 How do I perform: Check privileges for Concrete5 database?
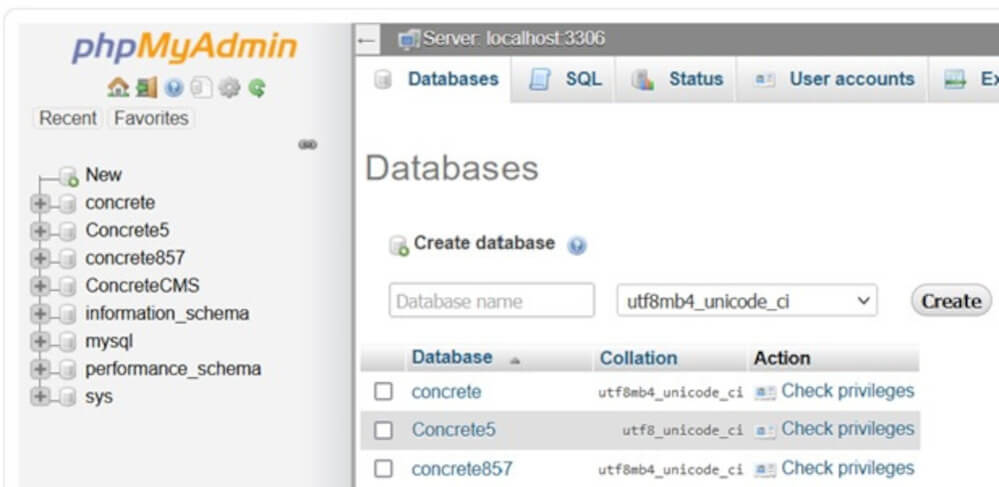click(847, 429)
